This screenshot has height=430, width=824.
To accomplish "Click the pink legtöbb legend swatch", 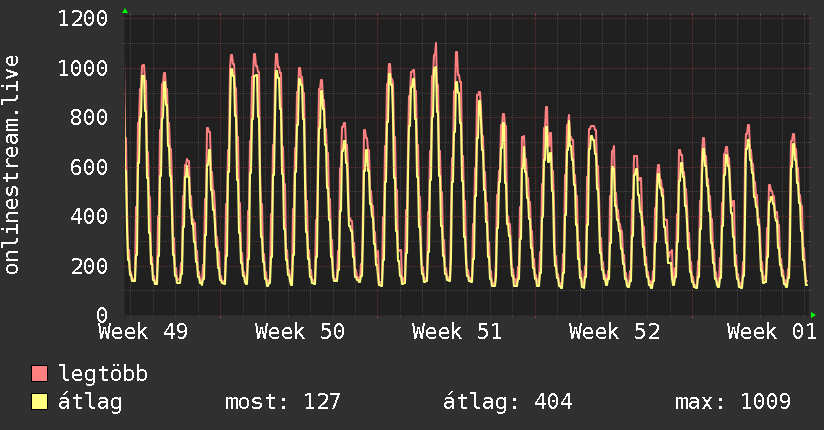I will [x=39, y=373].
